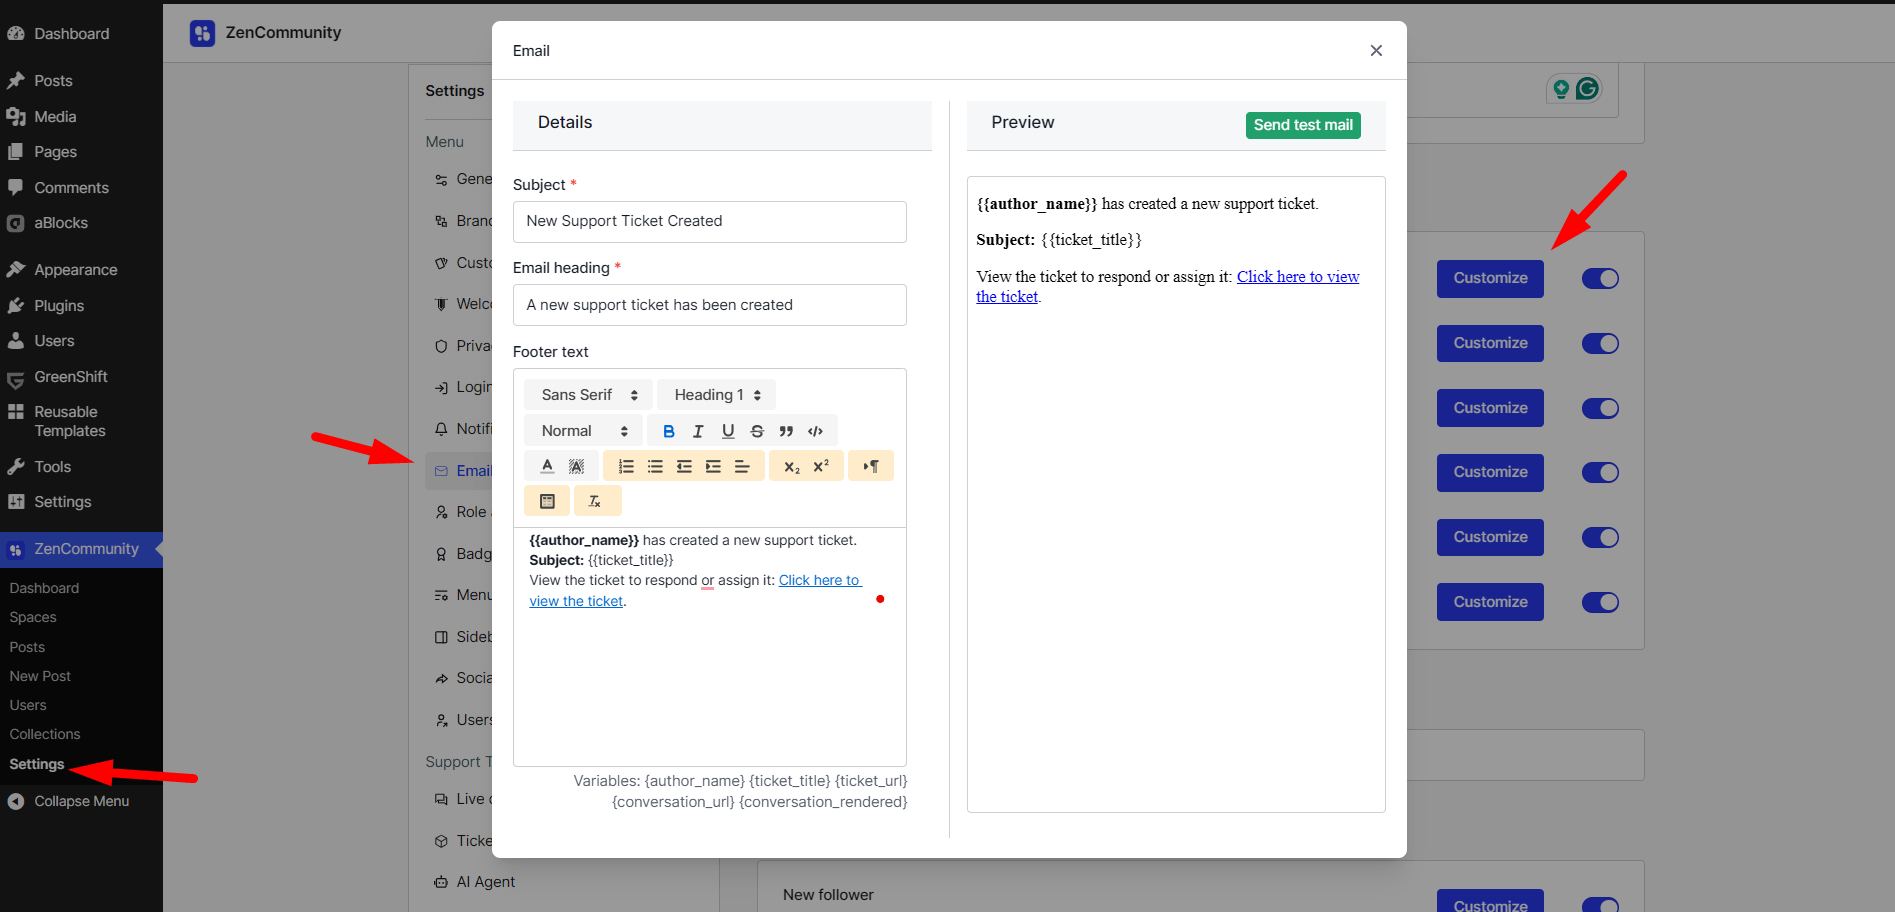Click the Email heading input field
Screen dimensions: 1895x912
710,305
